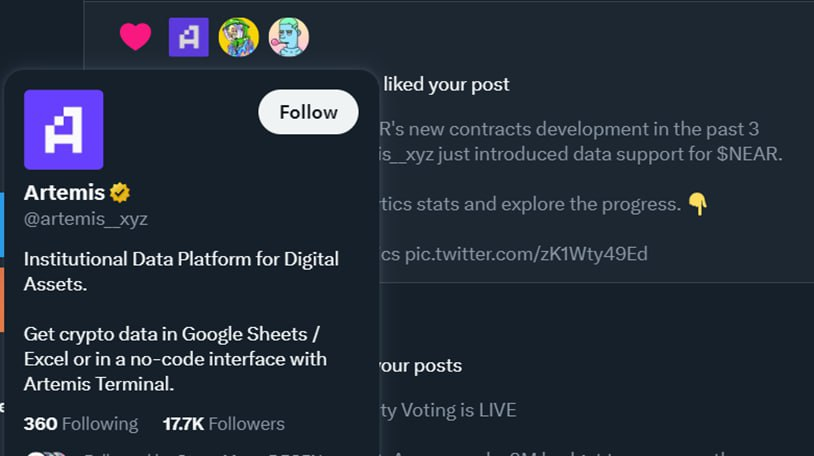View the 360 Following list
This screenshot has height=456, width=814.
pos(81,424)
